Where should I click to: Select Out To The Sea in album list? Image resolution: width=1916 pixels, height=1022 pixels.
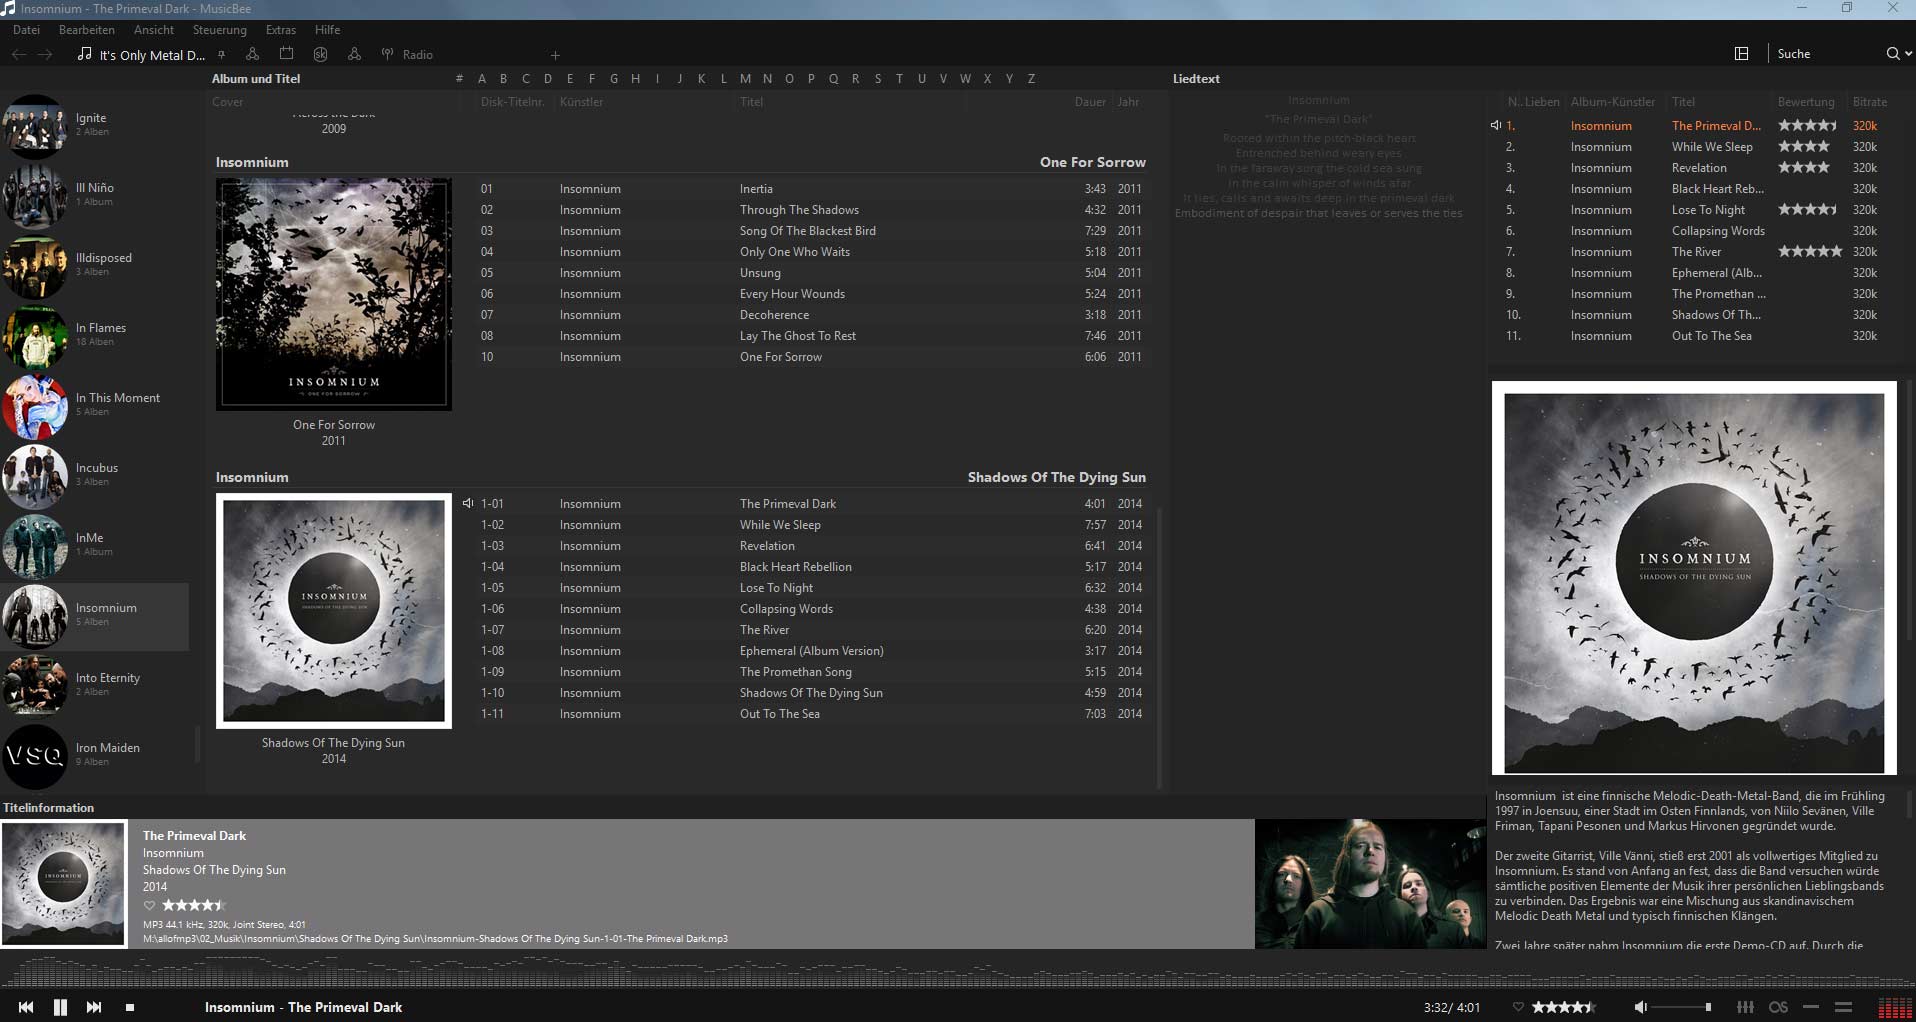pyautogui.click(x=810, y=714)
